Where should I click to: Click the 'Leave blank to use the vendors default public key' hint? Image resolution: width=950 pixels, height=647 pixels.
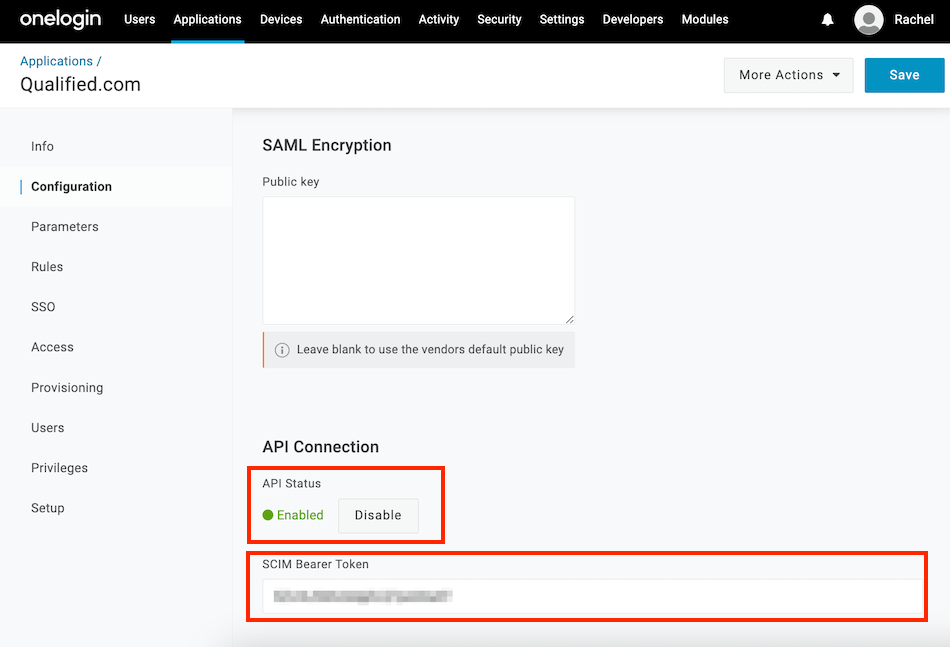[430, 350]
